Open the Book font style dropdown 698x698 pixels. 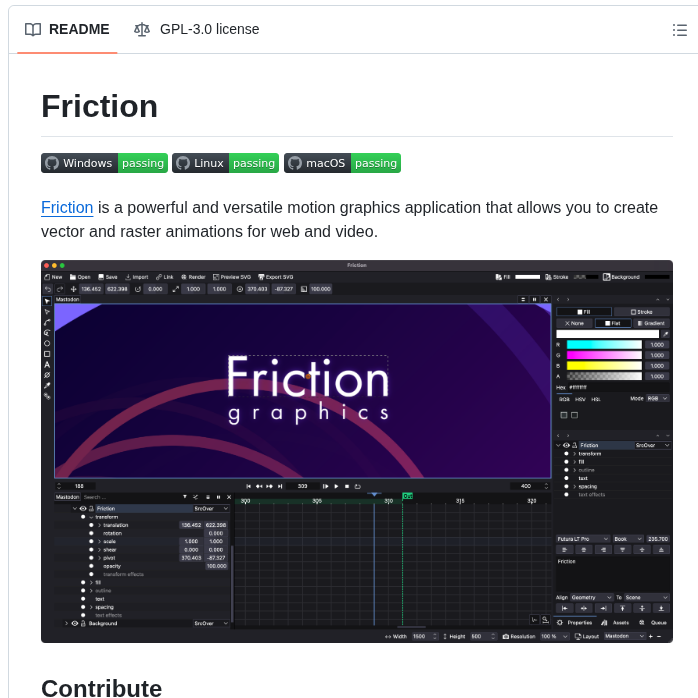click(x=628, y=539)
